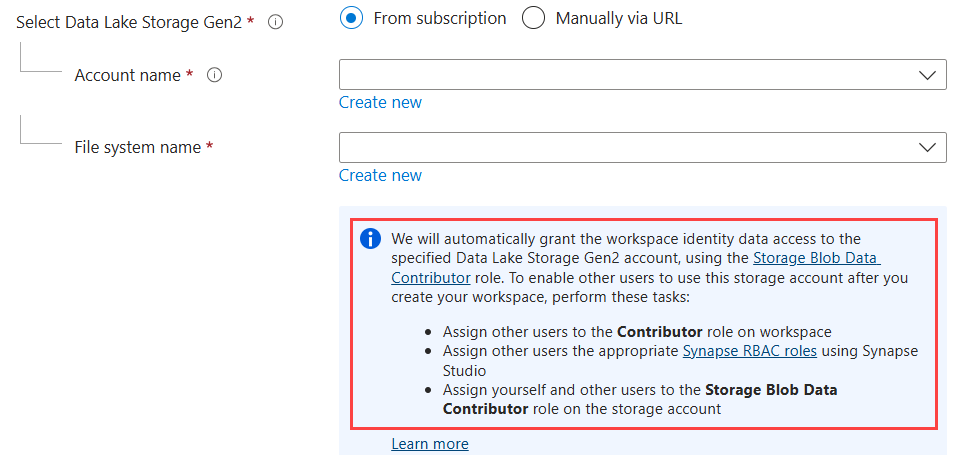The image size is (959, 455).
Task: Click Create new under File system name
Action: pos(380,175)
